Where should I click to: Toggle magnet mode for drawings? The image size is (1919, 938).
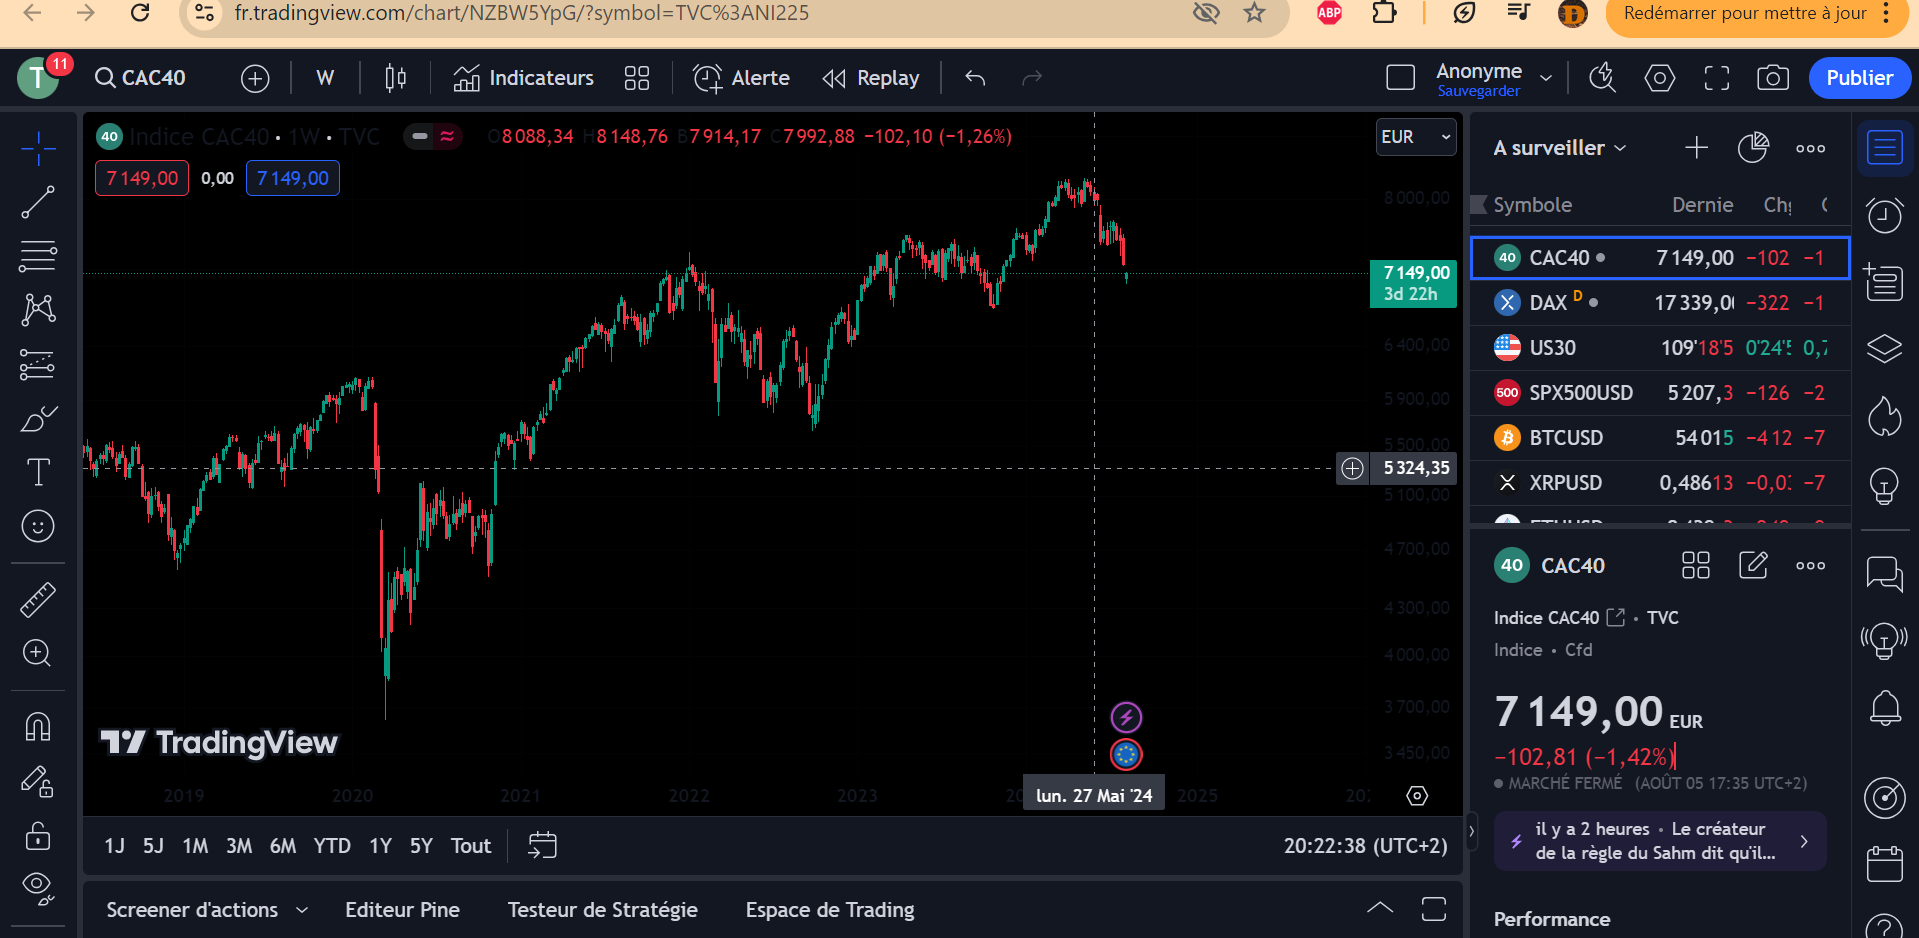(38, 727)
